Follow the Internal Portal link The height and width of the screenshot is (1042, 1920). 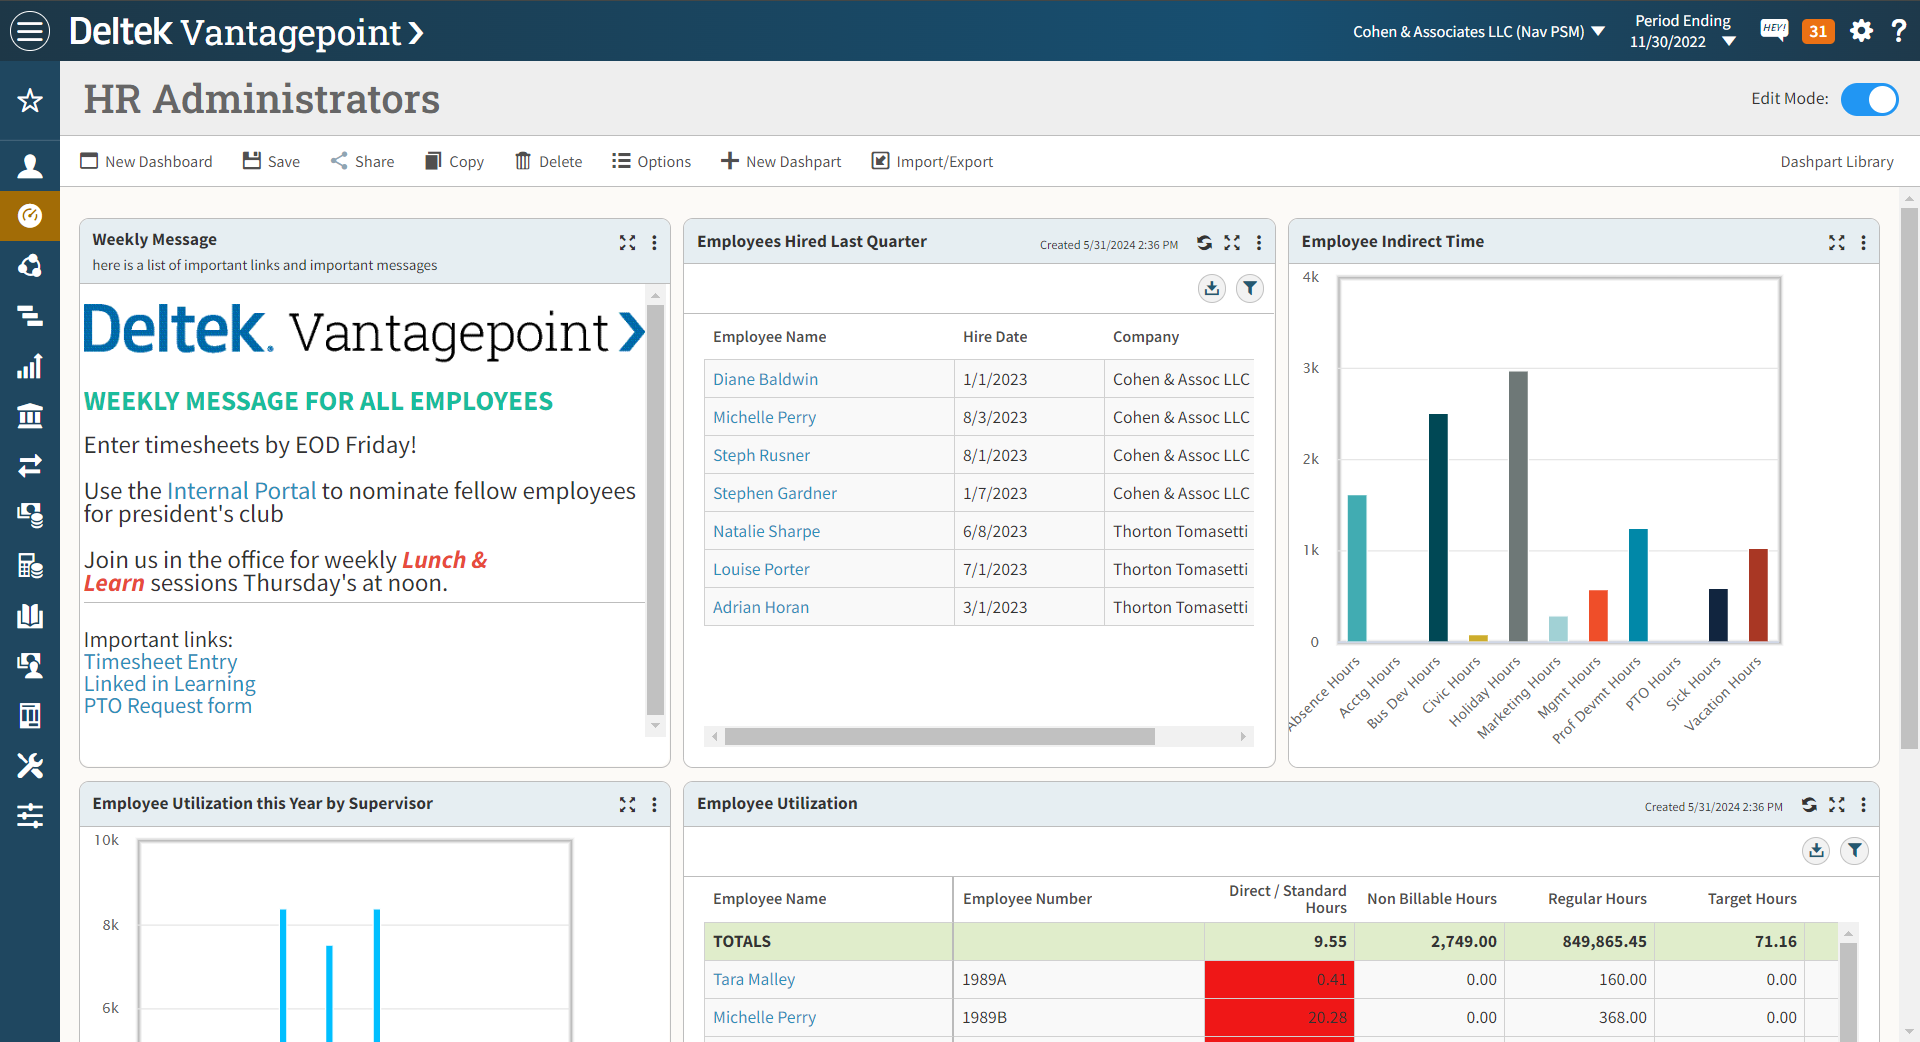[x=241, y=491]
